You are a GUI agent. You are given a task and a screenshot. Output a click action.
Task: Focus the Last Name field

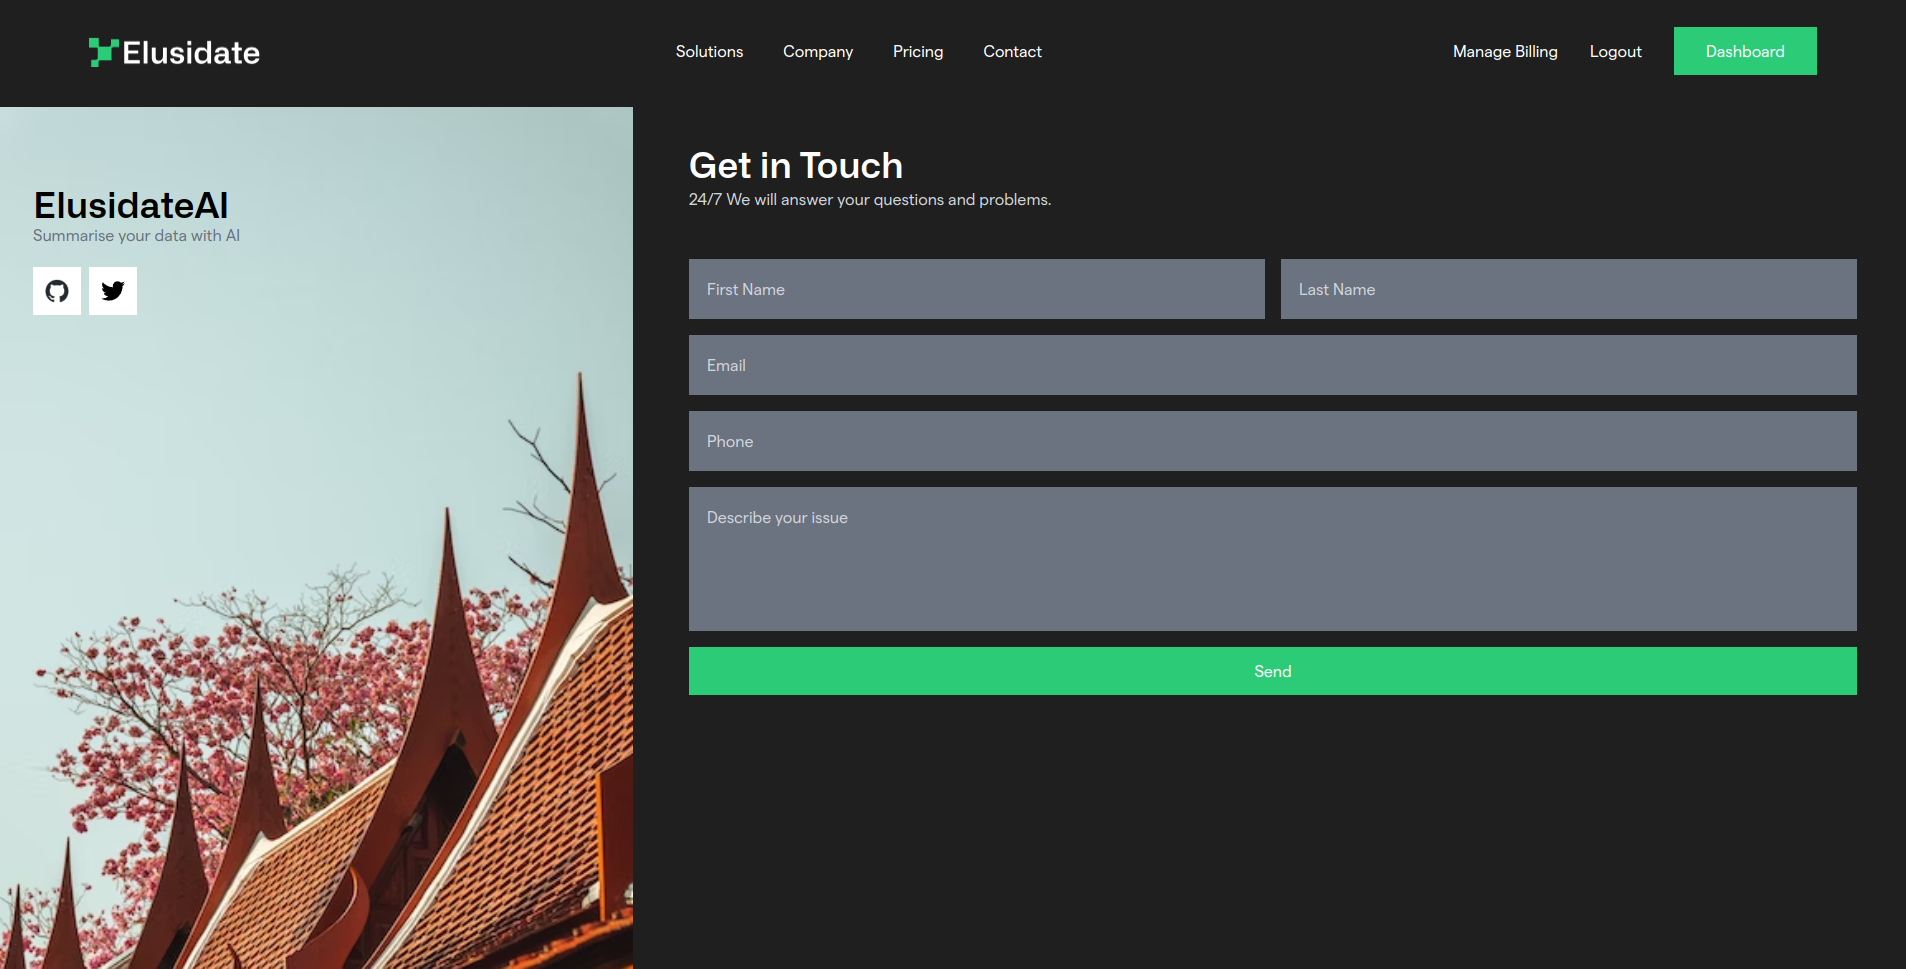(x=1569, y=289)
